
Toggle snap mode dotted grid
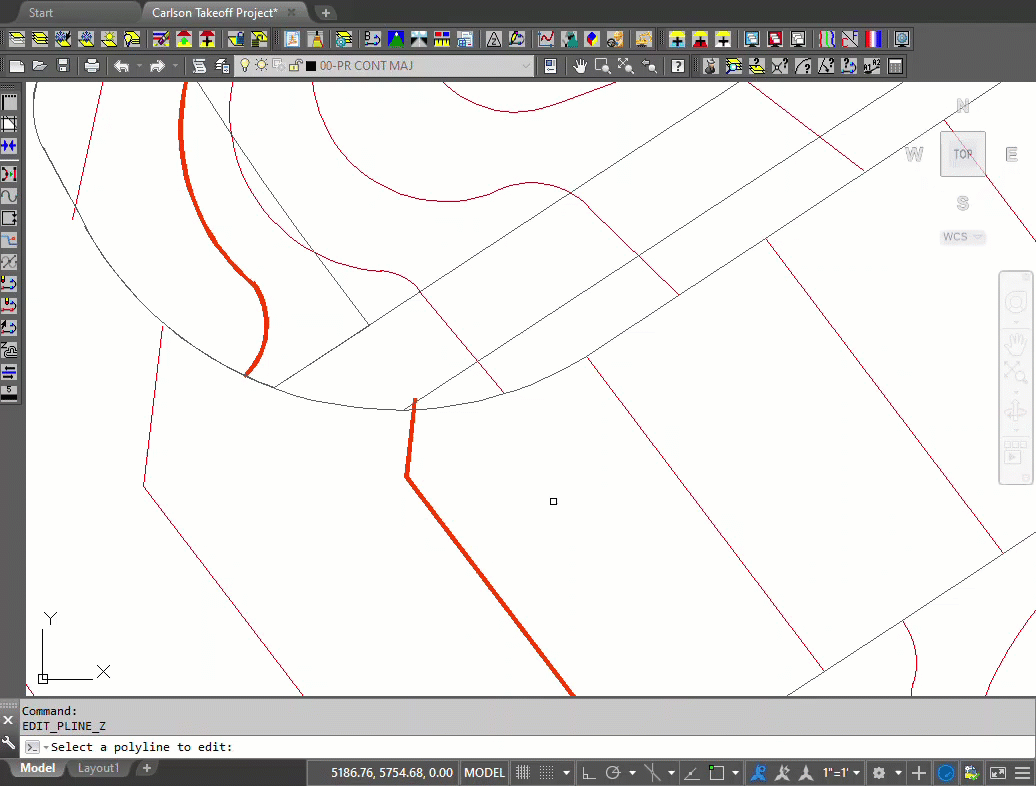tap(546, 772)
